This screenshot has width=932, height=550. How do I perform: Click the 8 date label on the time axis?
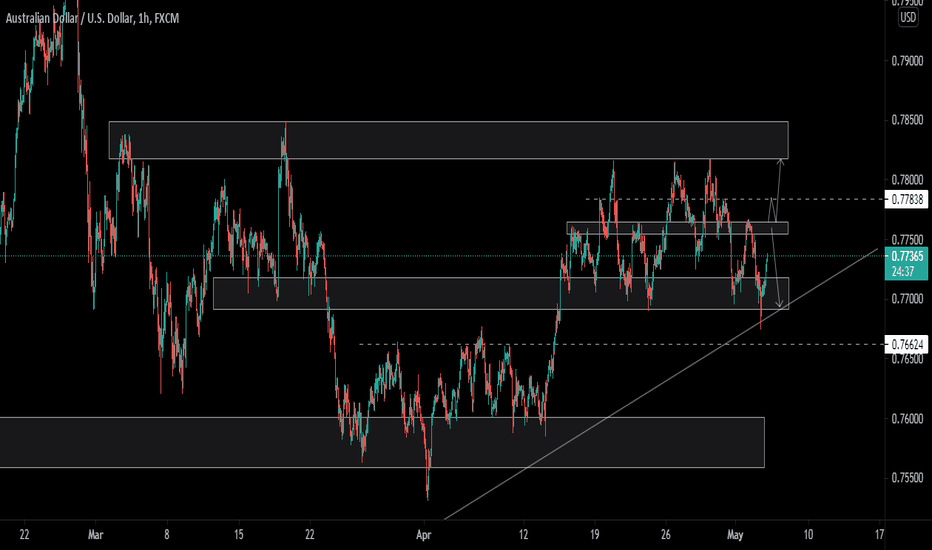click(167, 535)
